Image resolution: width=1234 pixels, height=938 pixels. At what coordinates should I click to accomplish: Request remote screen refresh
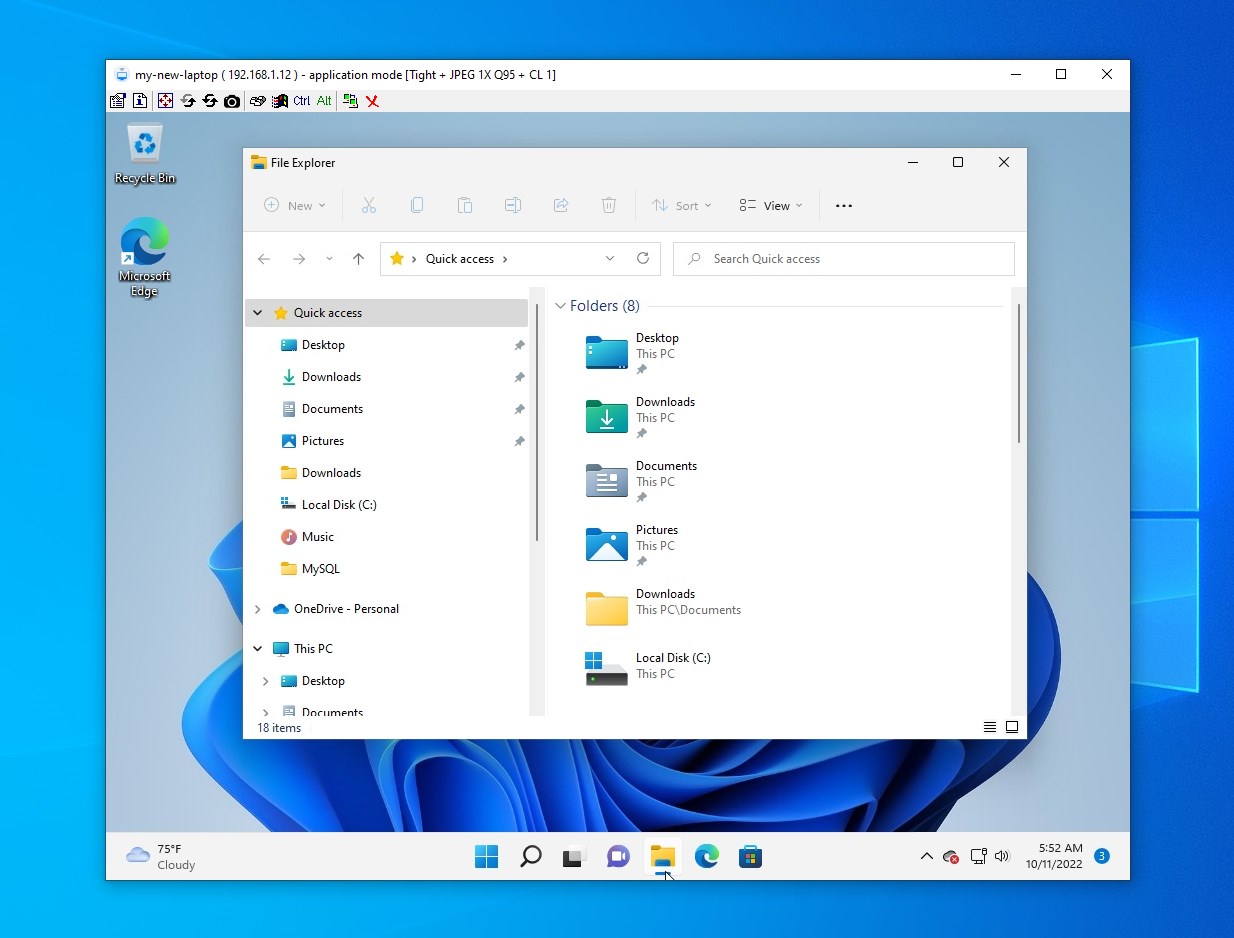[x=209, y=101]
